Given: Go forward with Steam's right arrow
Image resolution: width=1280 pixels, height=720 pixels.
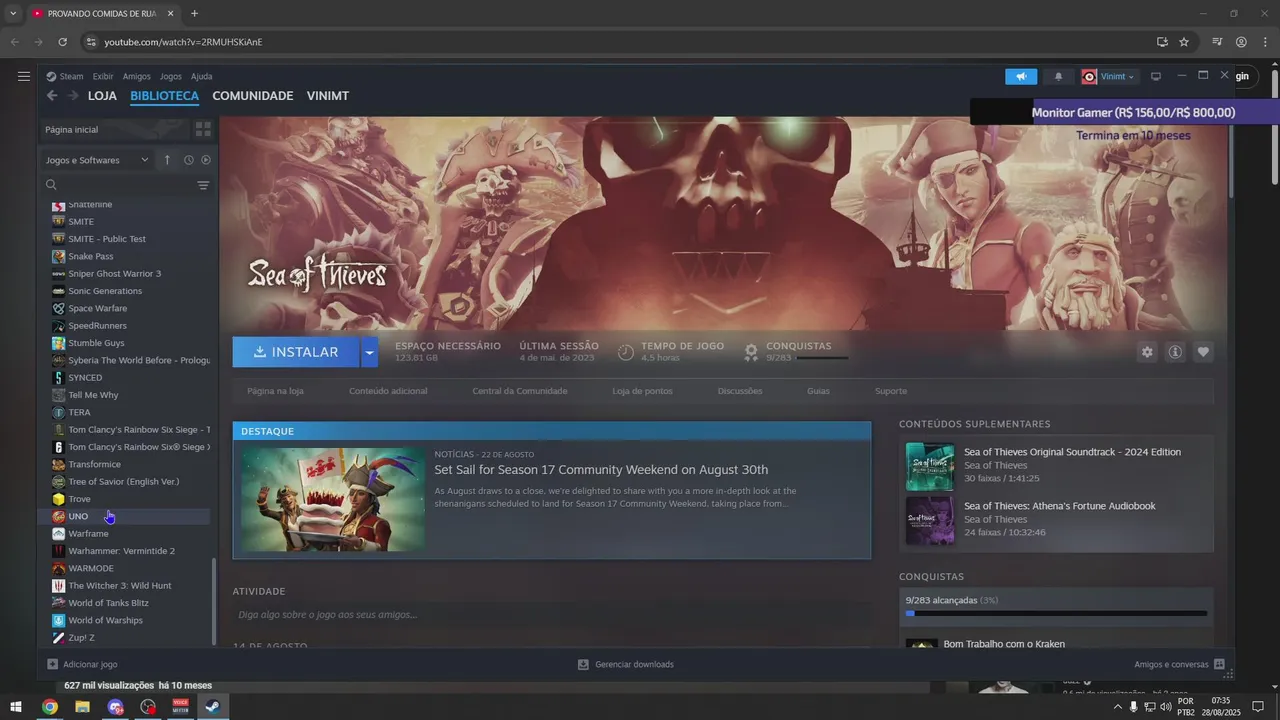Looking at the screenshot, I should coord(73,96).
